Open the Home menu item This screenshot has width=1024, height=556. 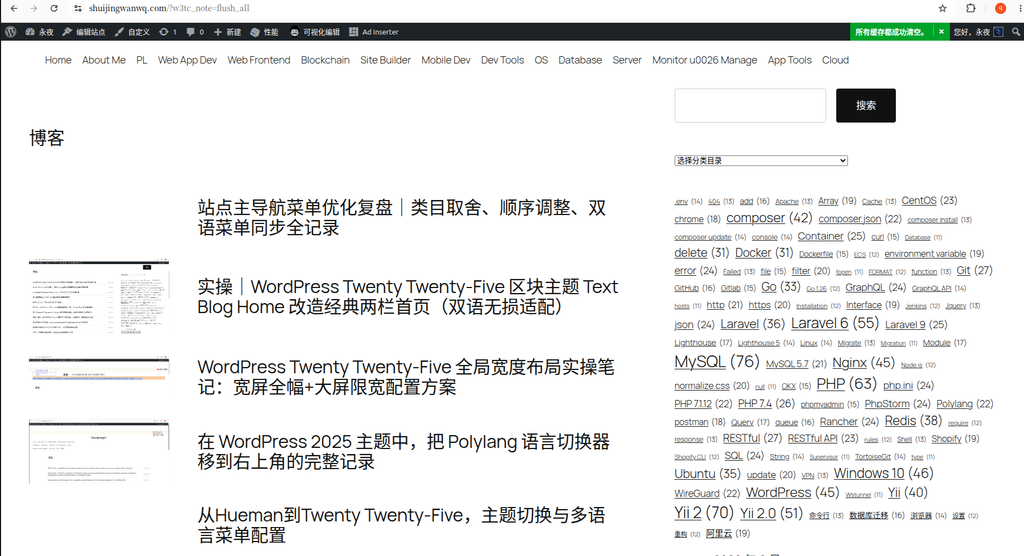pyautogui.click(x=58, y=60)
